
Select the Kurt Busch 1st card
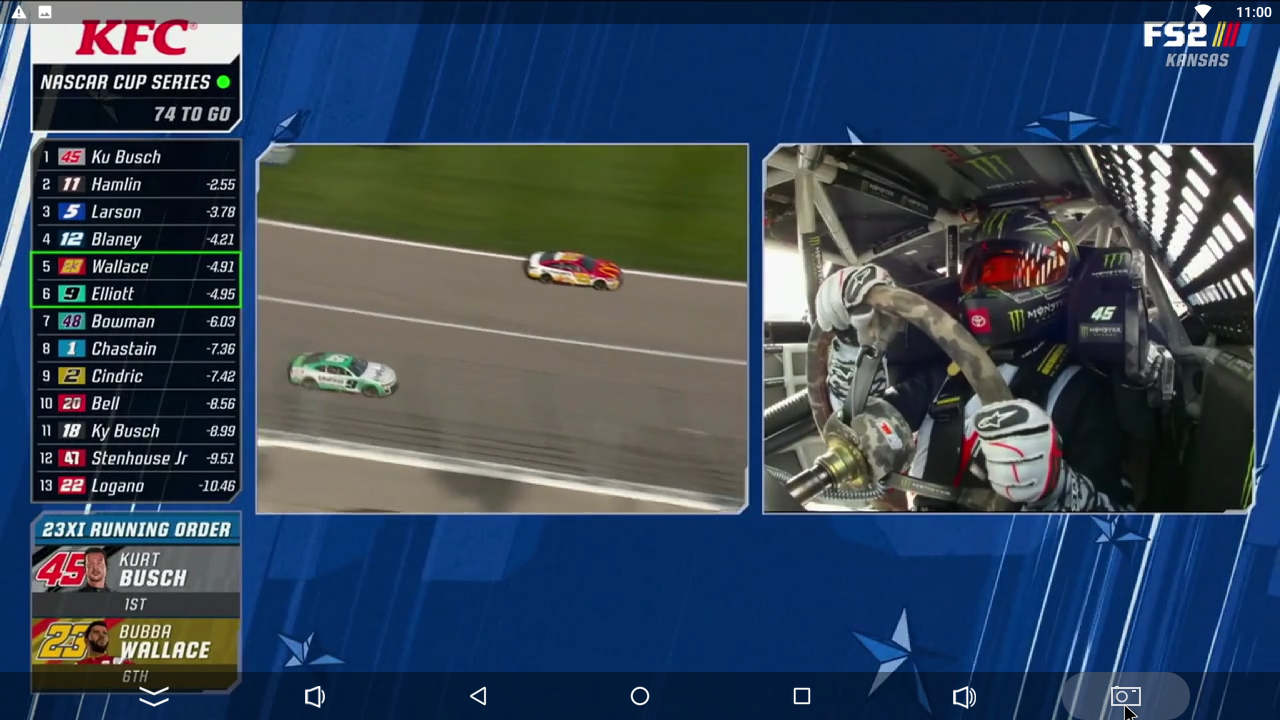point(136,580)
